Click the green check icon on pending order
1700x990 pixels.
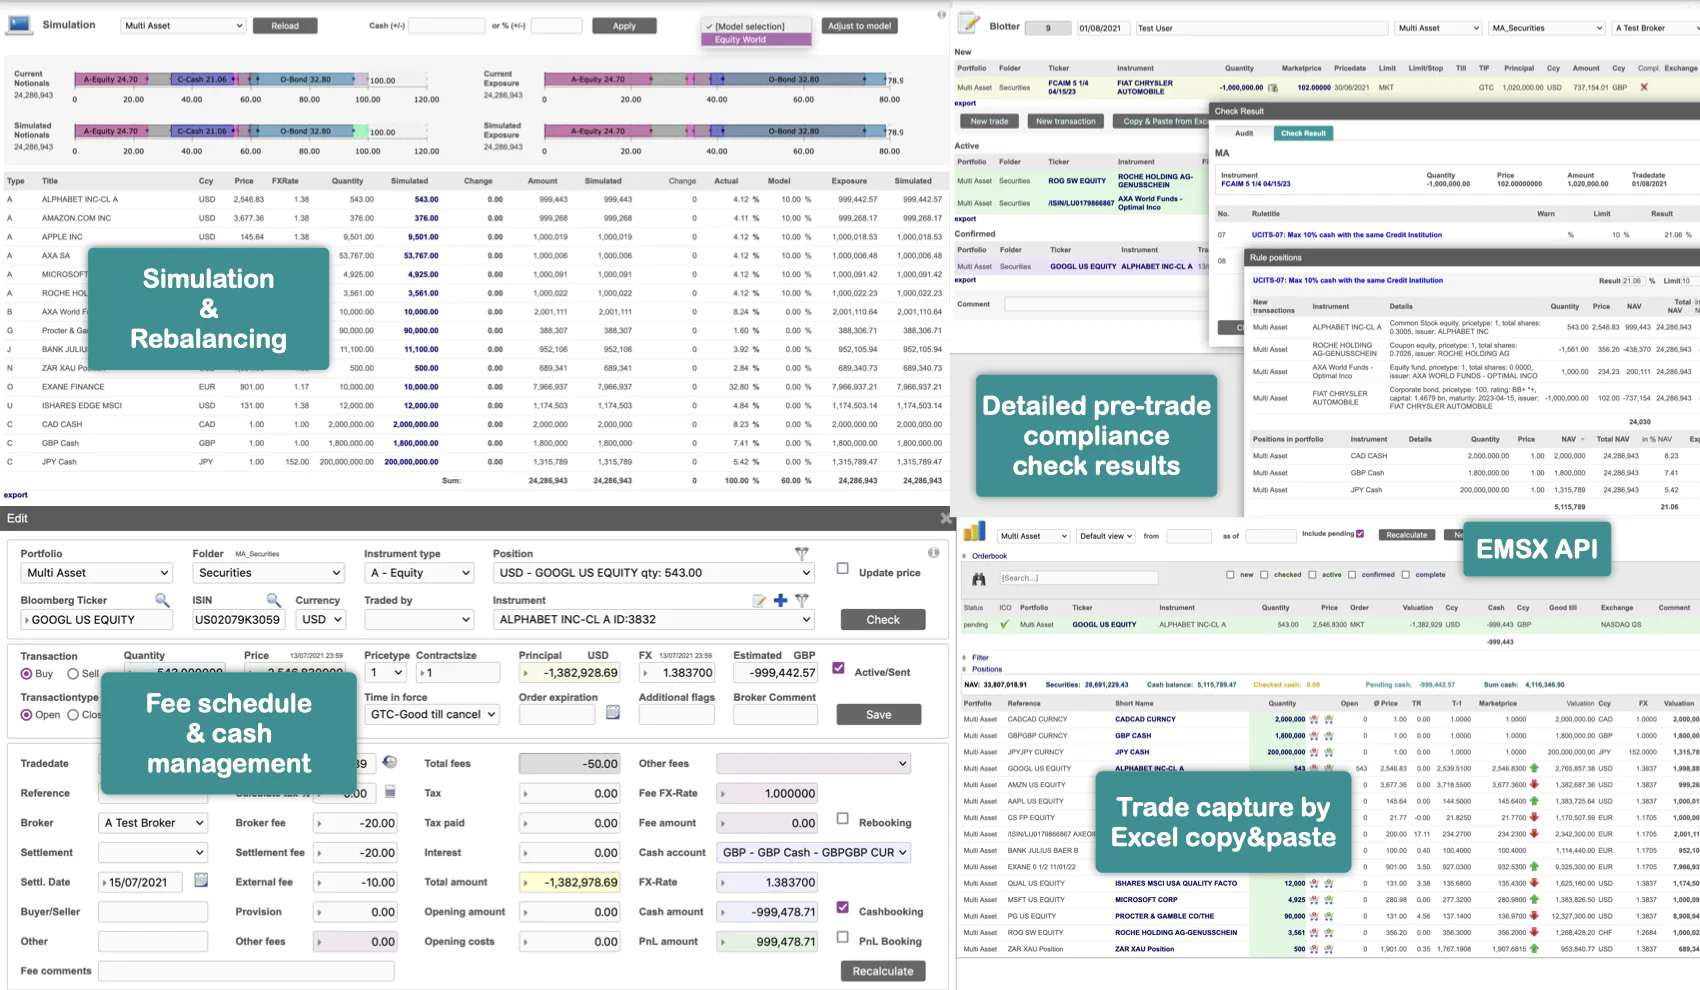1004,624
